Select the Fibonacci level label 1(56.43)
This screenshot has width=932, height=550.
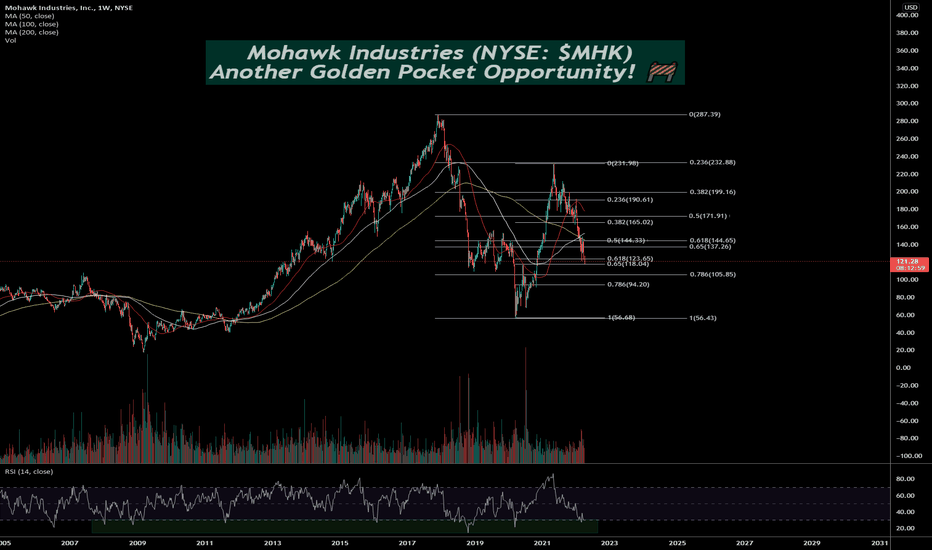pos(703,318)
